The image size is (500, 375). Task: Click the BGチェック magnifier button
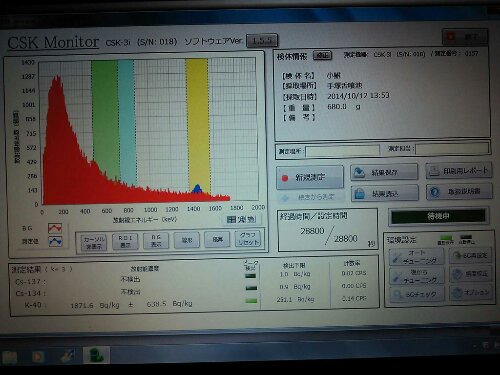pyautogui.click(x=416, y=294)
